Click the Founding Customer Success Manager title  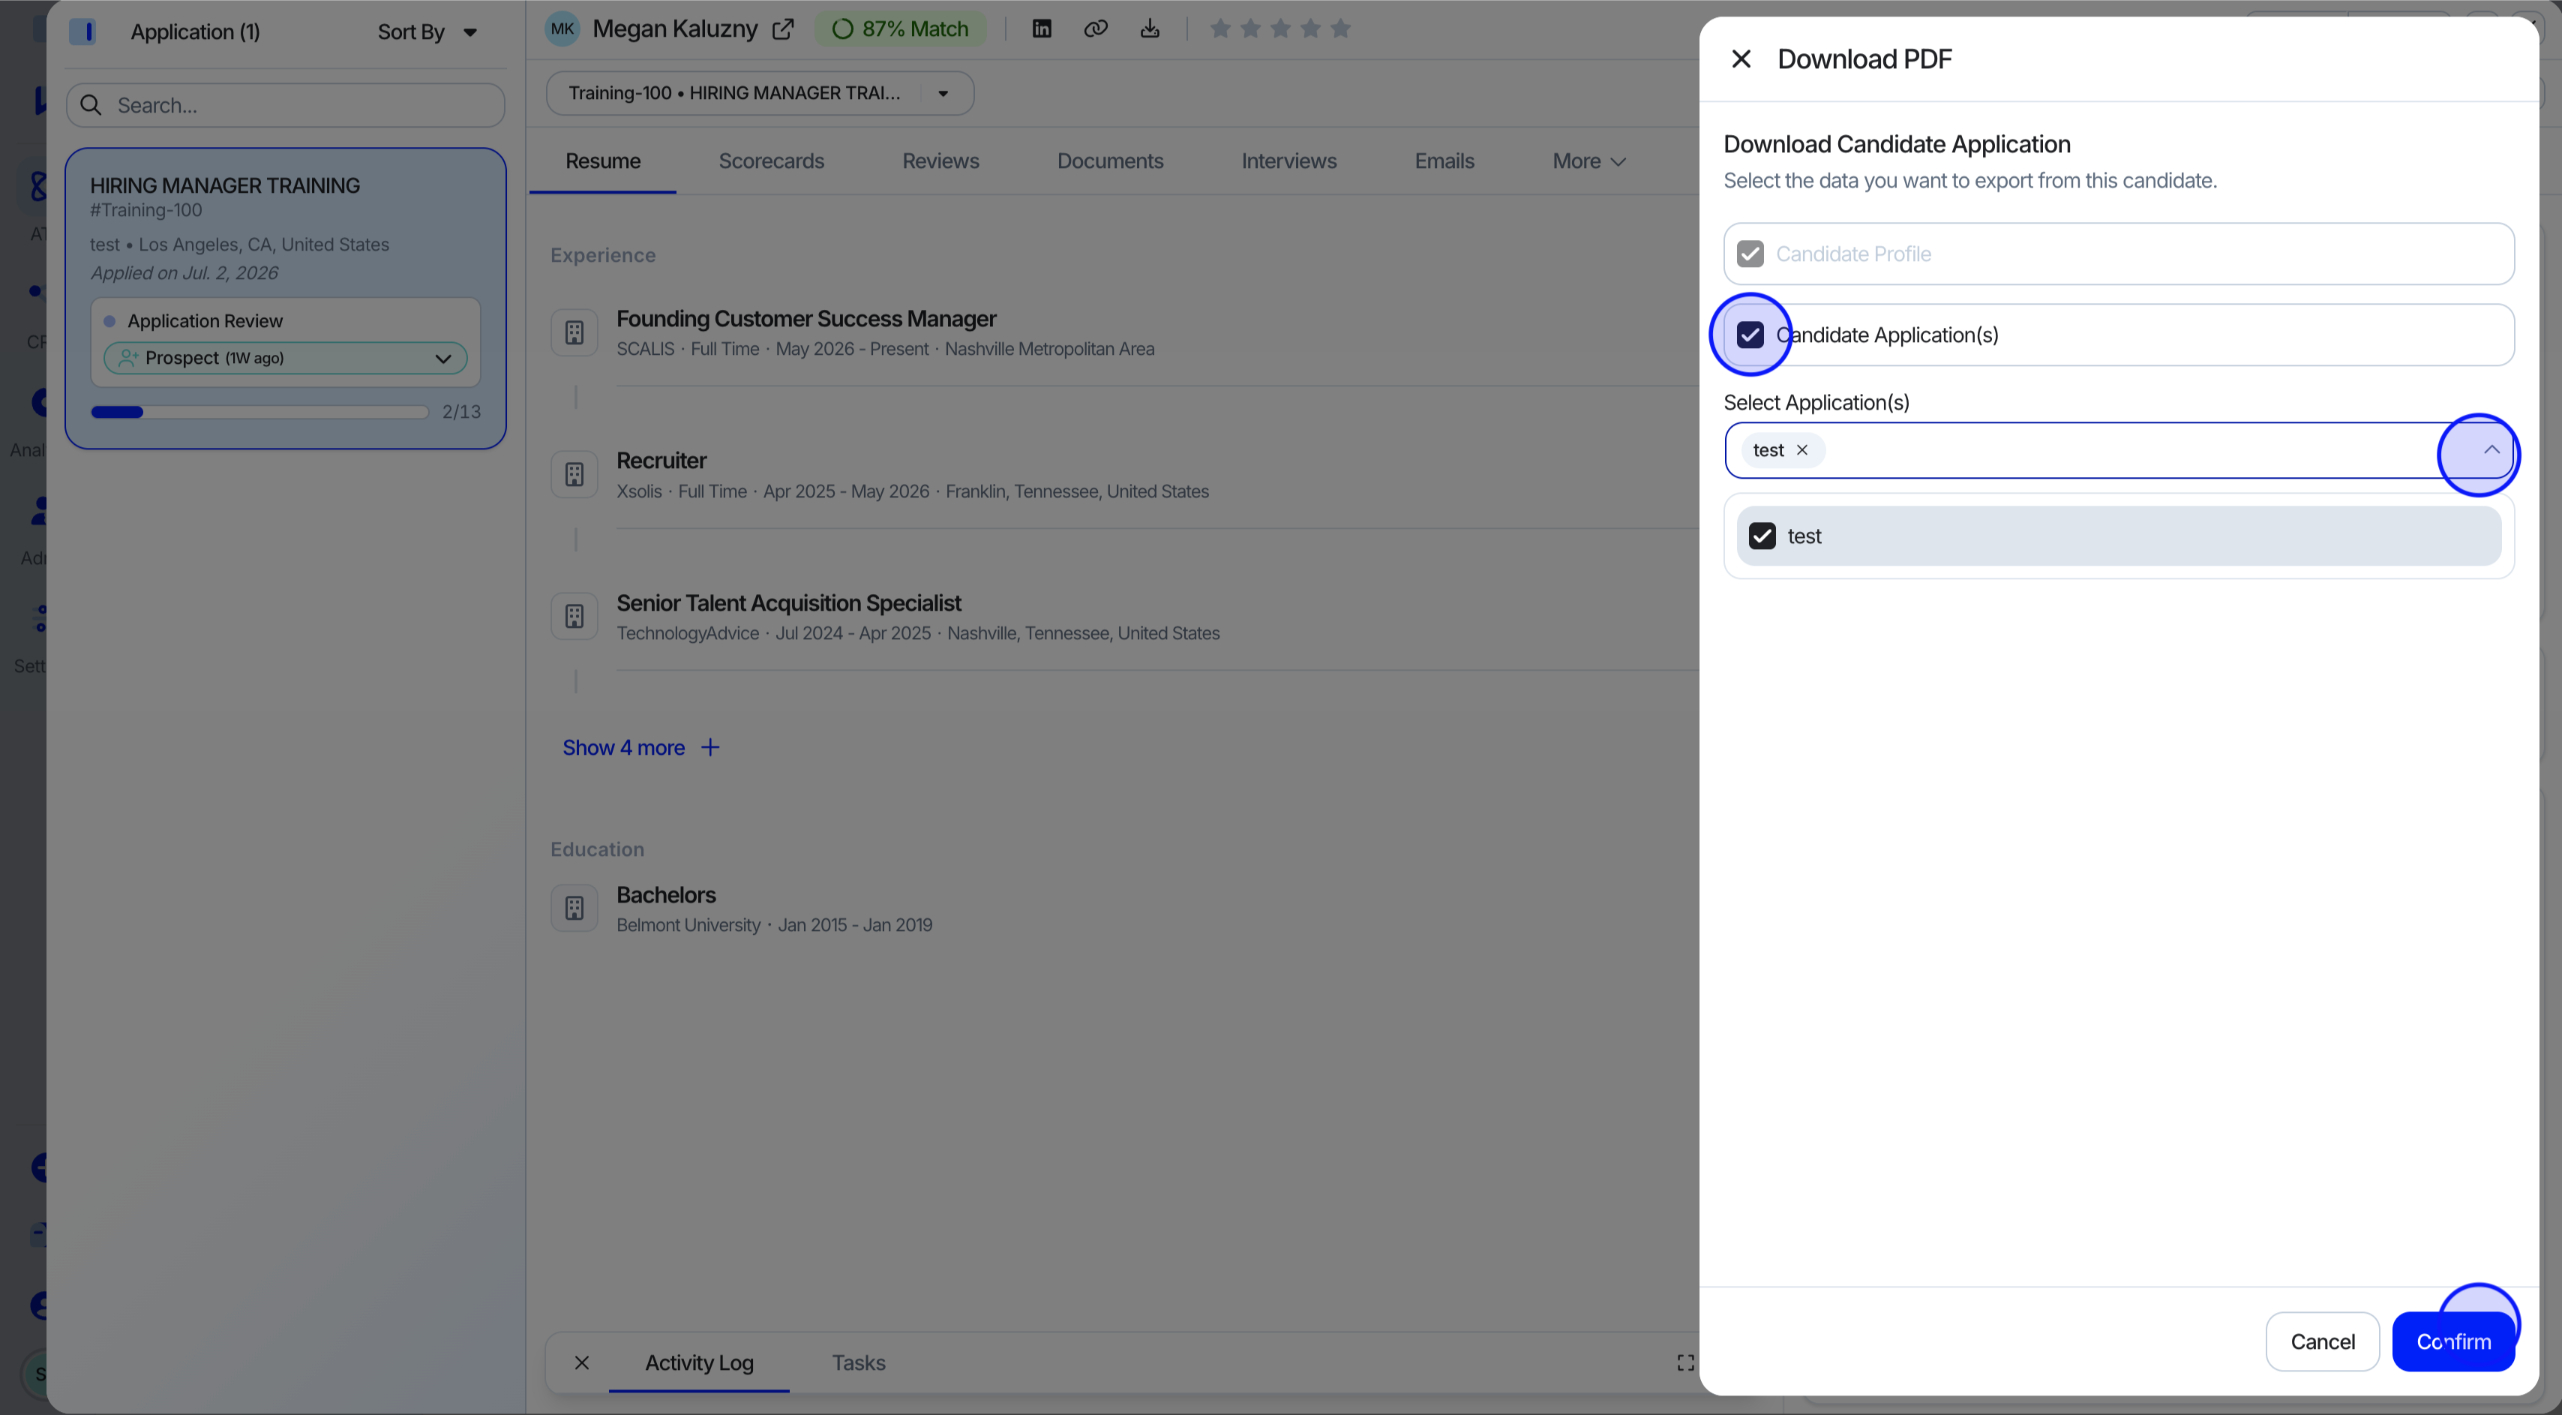pyautogui.click(x=806, y=319)
